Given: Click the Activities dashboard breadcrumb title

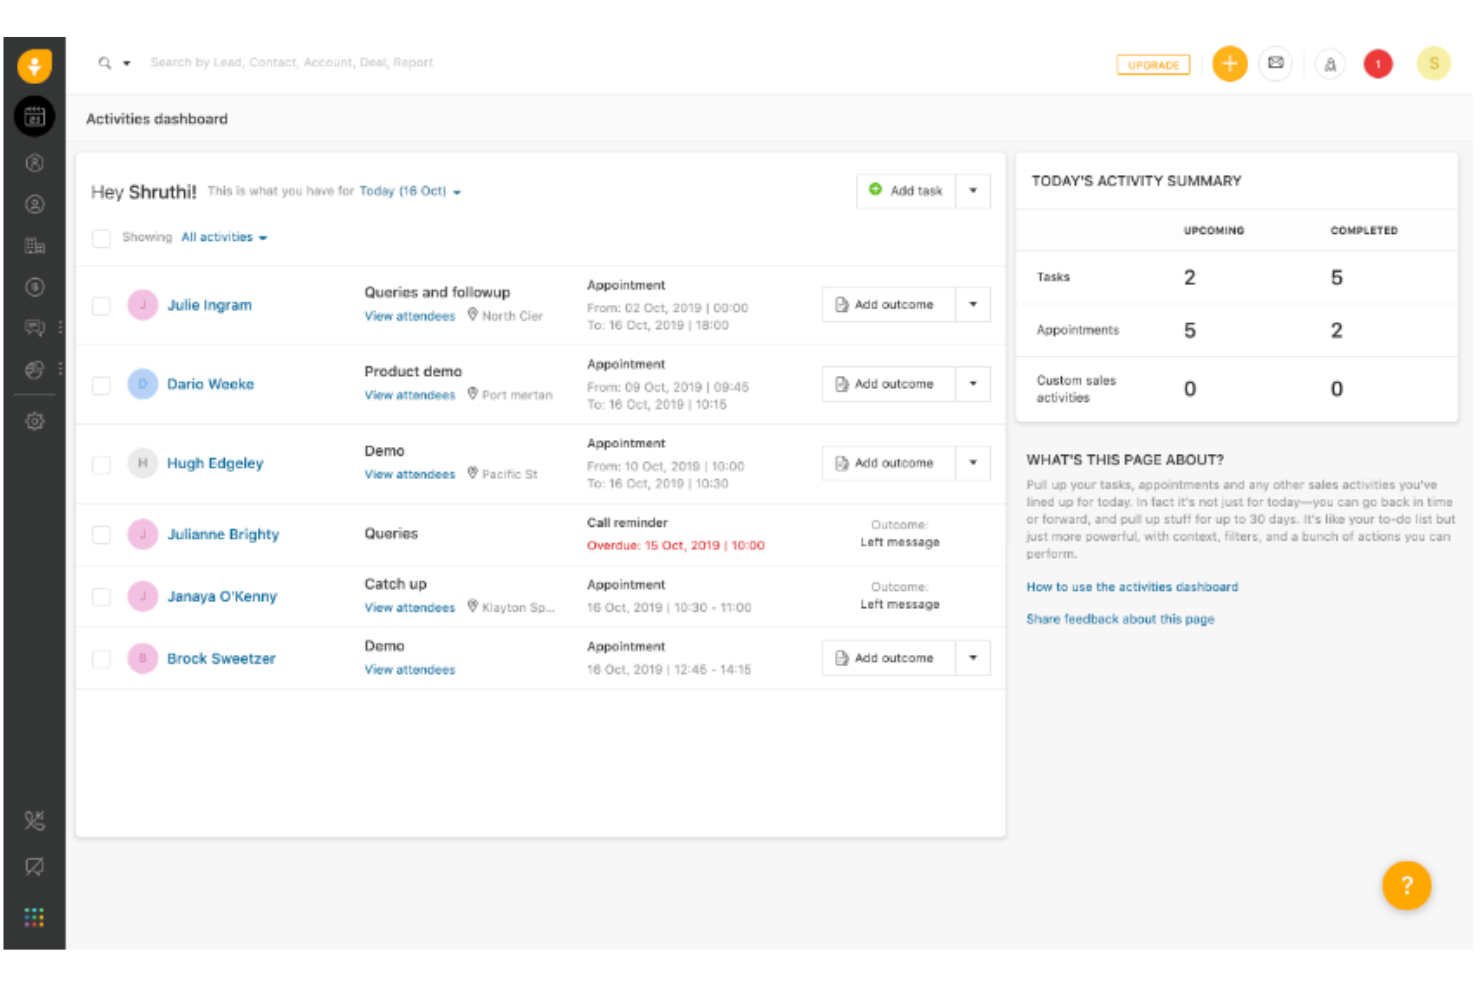Looking at the screenshot, I should 156,118.
